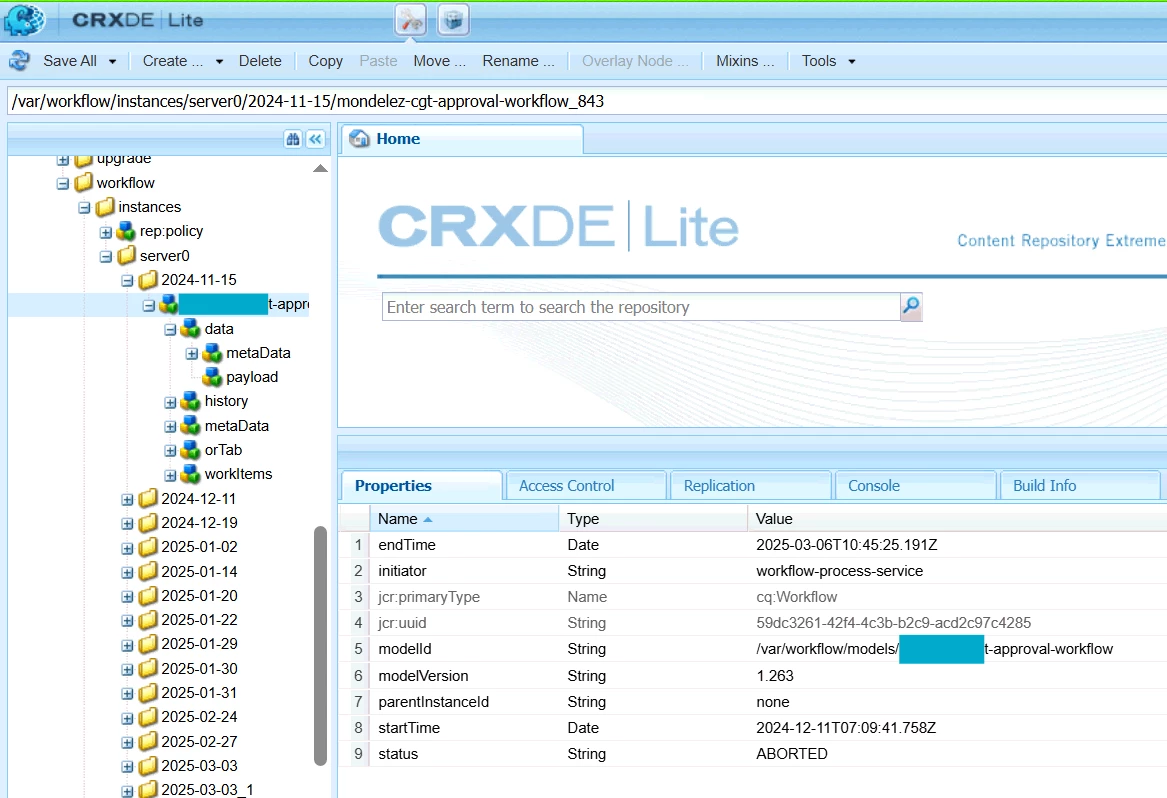Open the Save All dropdown arrow
This screenshot has width=1167, height=798.
click(112, 62)
